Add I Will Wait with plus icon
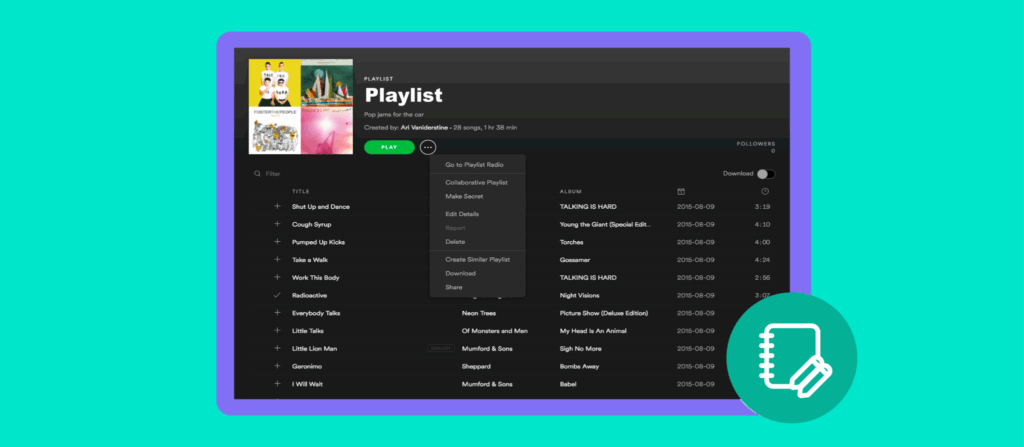Viewport: 1024px width, 447px height. [x=277, y=384]
